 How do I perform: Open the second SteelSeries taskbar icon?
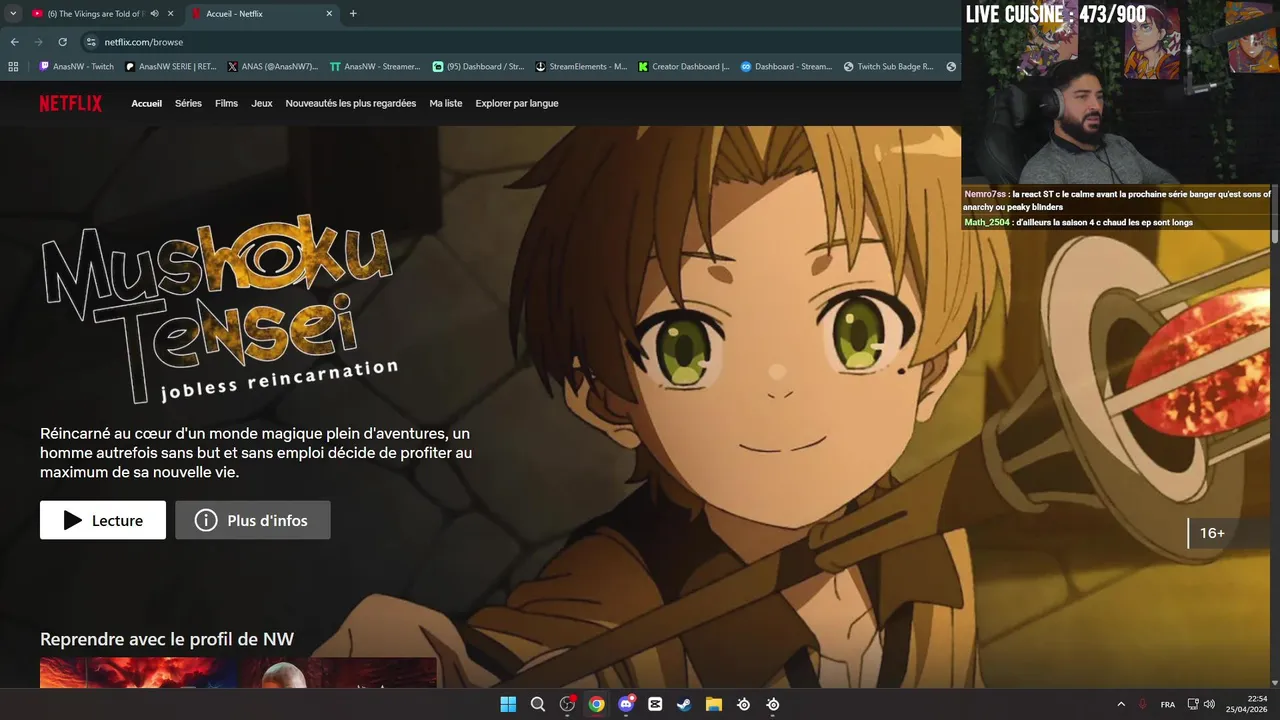tap(772, 704)
